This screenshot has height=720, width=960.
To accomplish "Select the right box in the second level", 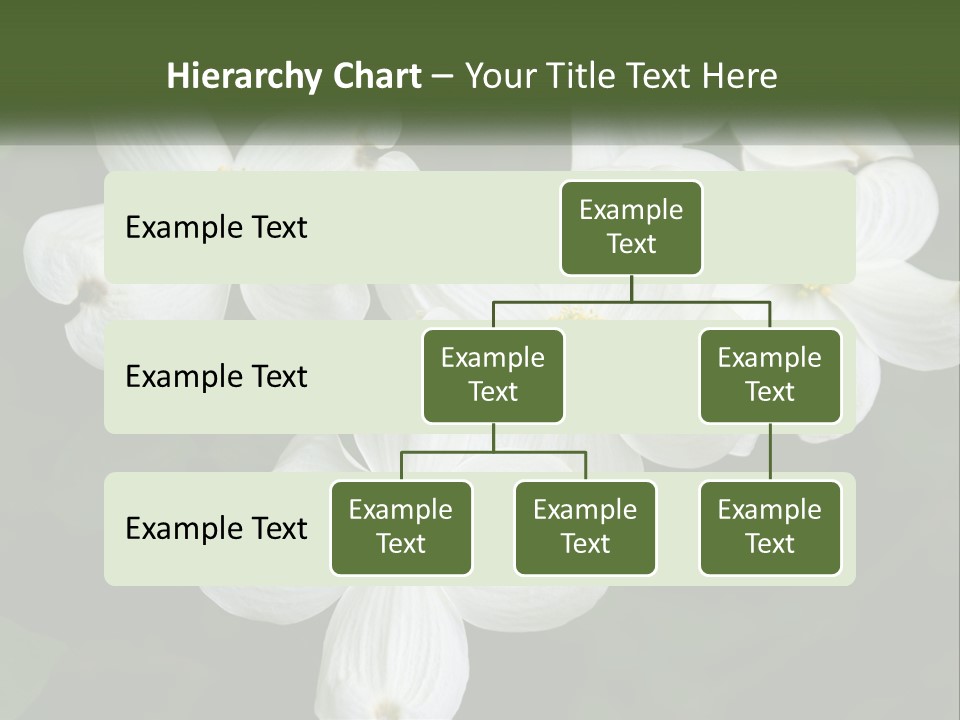I will (770, 375).
